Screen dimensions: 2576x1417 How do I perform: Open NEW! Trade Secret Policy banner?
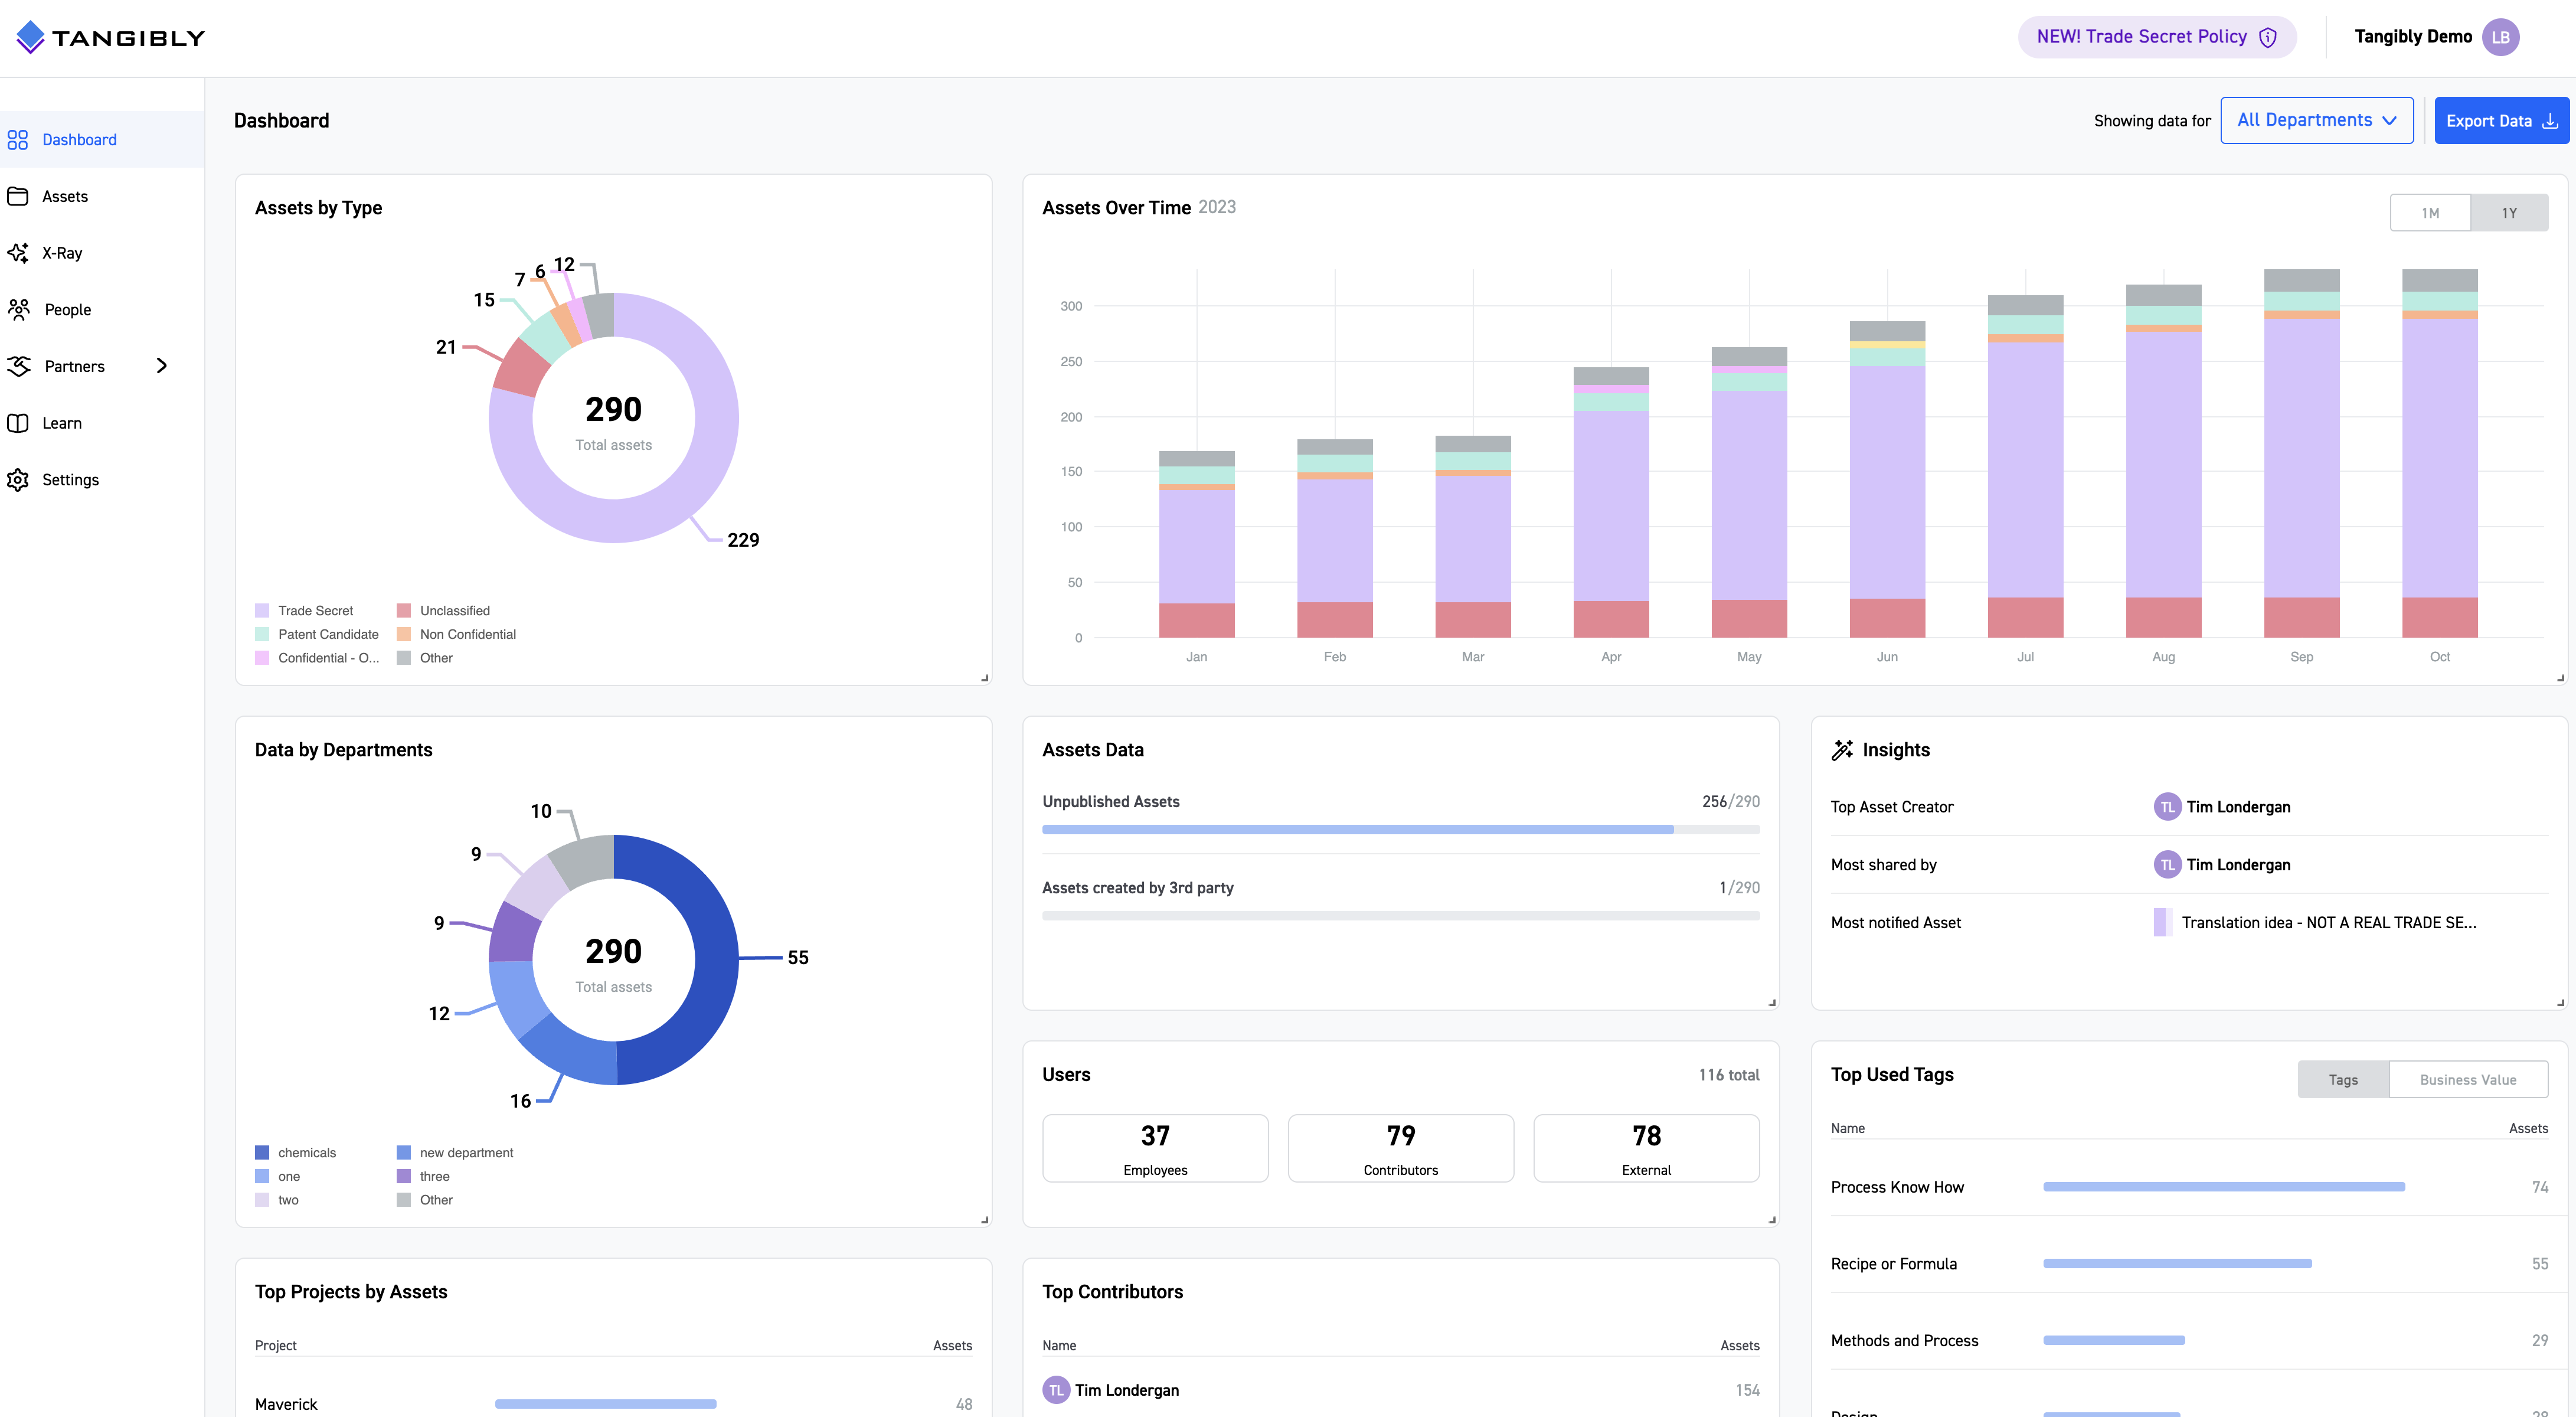pos(2157,37)
